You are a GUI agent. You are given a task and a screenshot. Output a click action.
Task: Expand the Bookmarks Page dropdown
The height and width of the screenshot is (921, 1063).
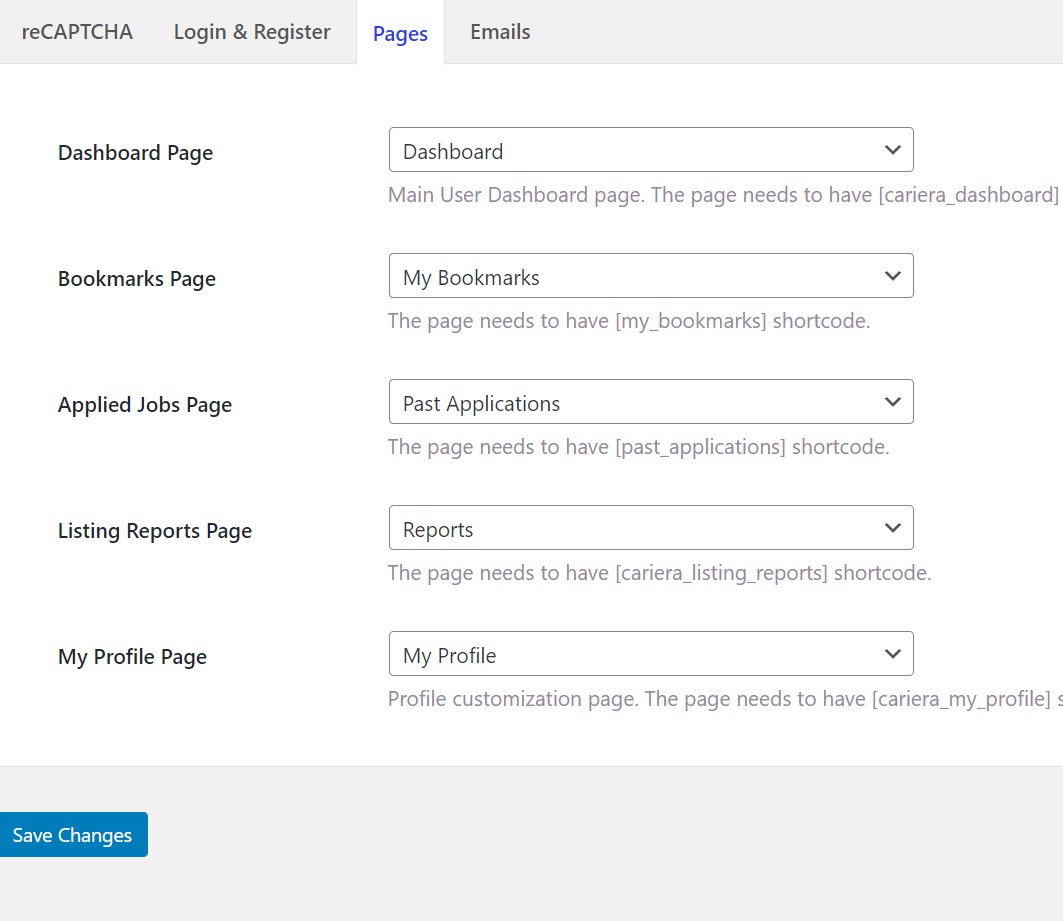[651, 276]
